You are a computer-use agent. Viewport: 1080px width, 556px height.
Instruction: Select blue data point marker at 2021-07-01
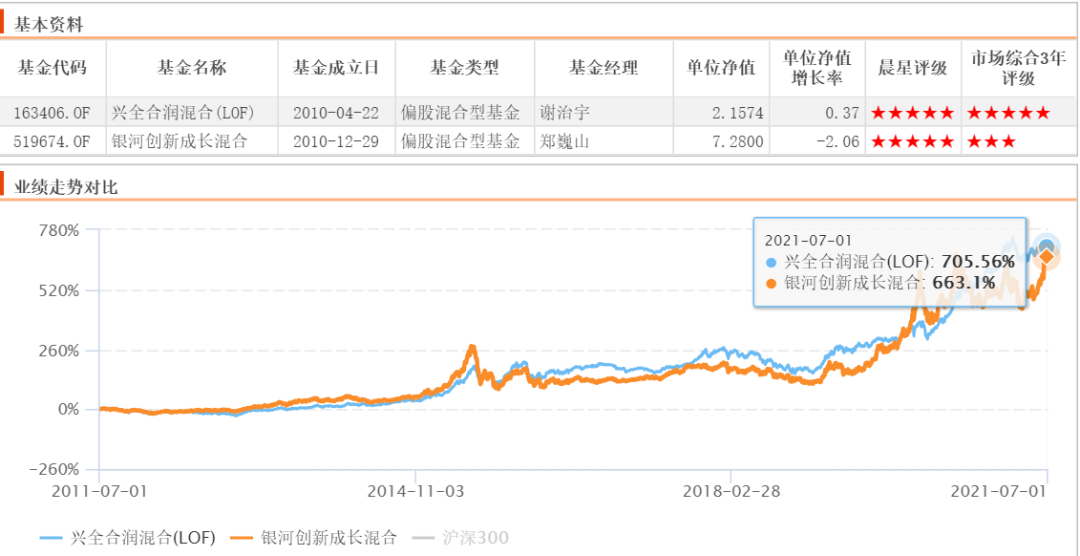pyautogui.click(x=1047, y=246)
